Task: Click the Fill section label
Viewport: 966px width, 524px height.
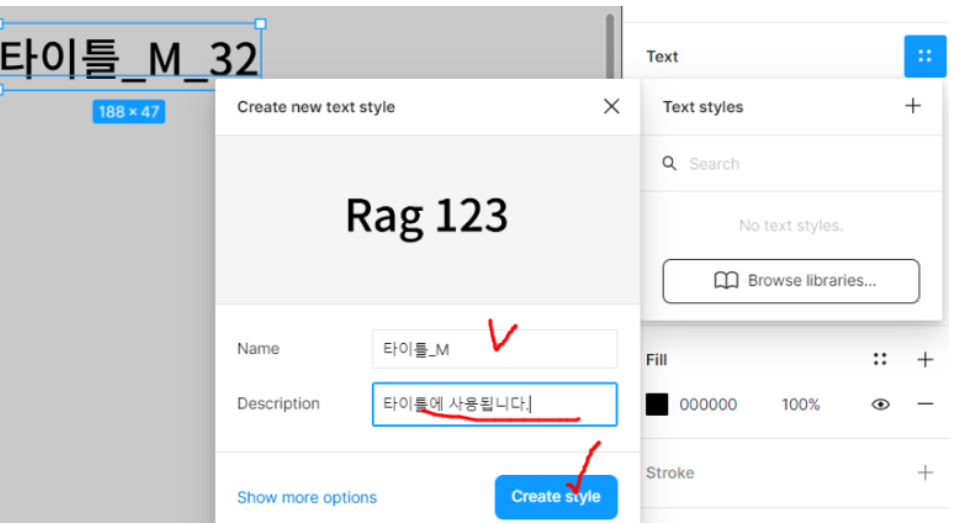Action: point(656,360)
